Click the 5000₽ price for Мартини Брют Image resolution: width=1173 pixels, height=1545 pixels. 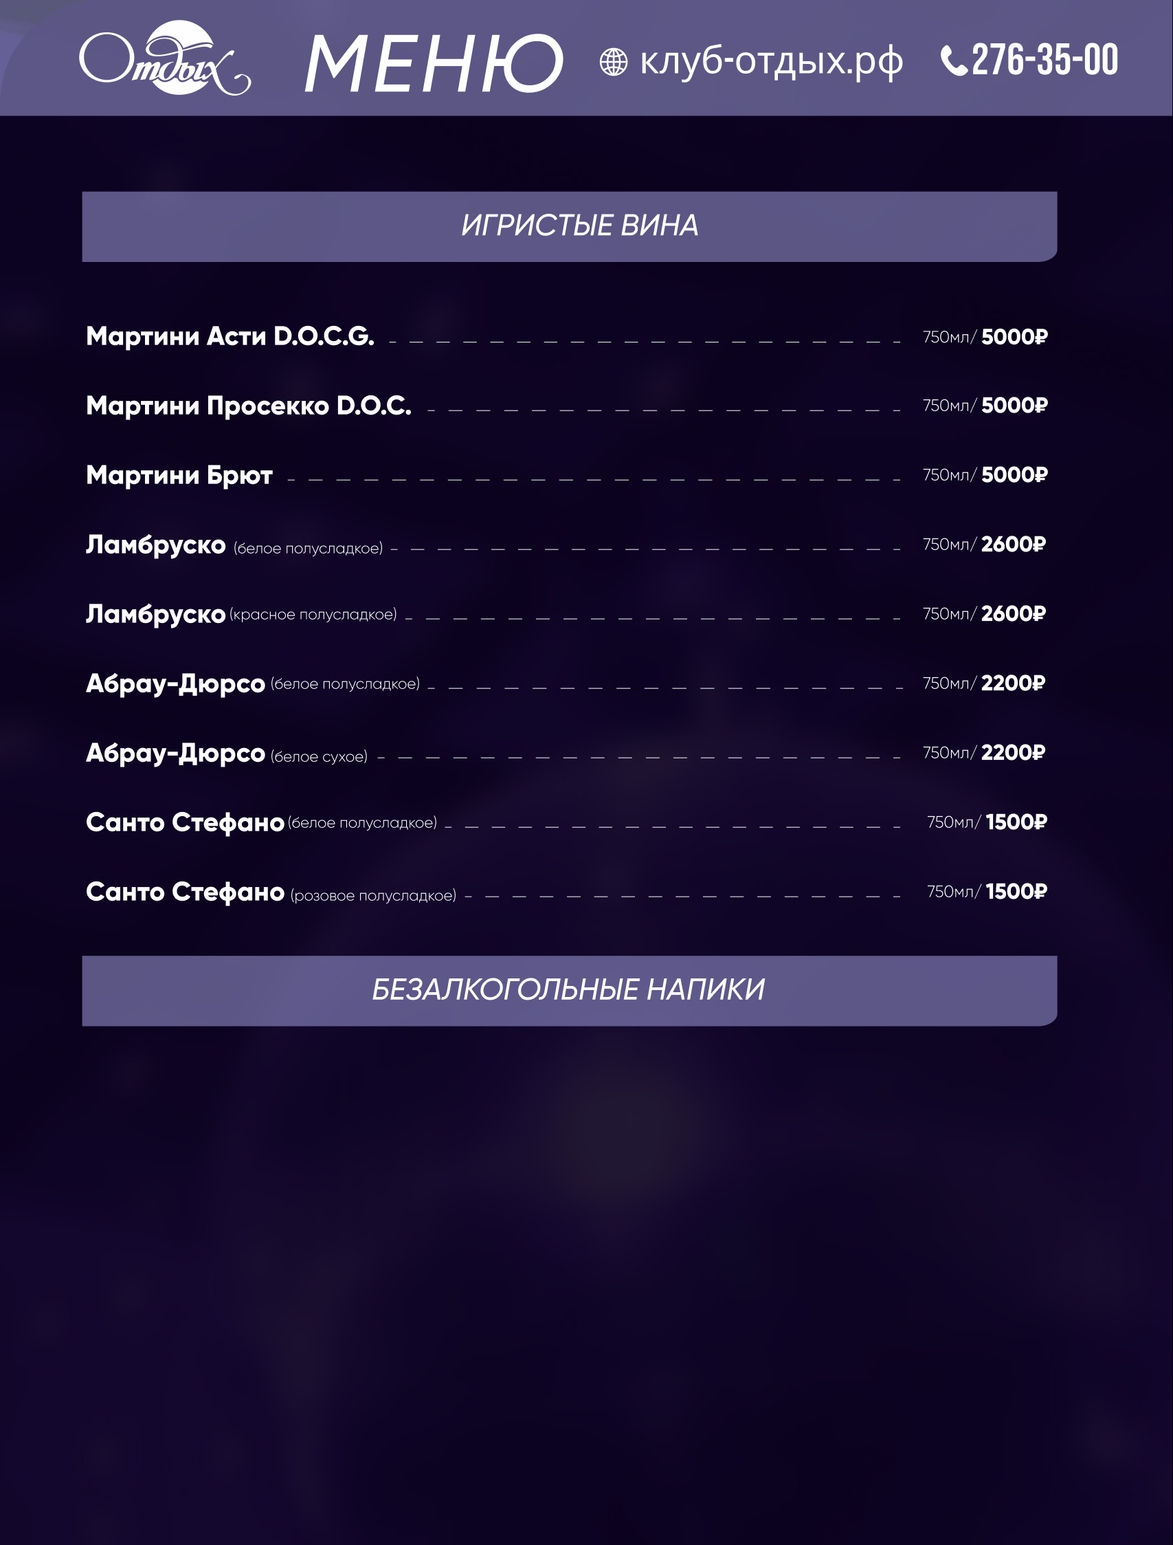pyautogui.click(x=1014, y=475)
